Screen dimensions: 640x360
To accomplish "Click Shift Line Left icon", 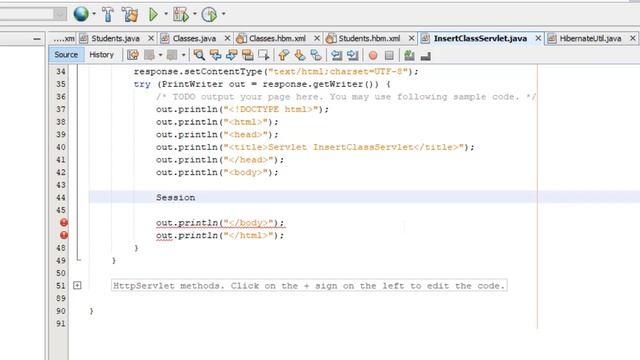I will click(336, 55).
